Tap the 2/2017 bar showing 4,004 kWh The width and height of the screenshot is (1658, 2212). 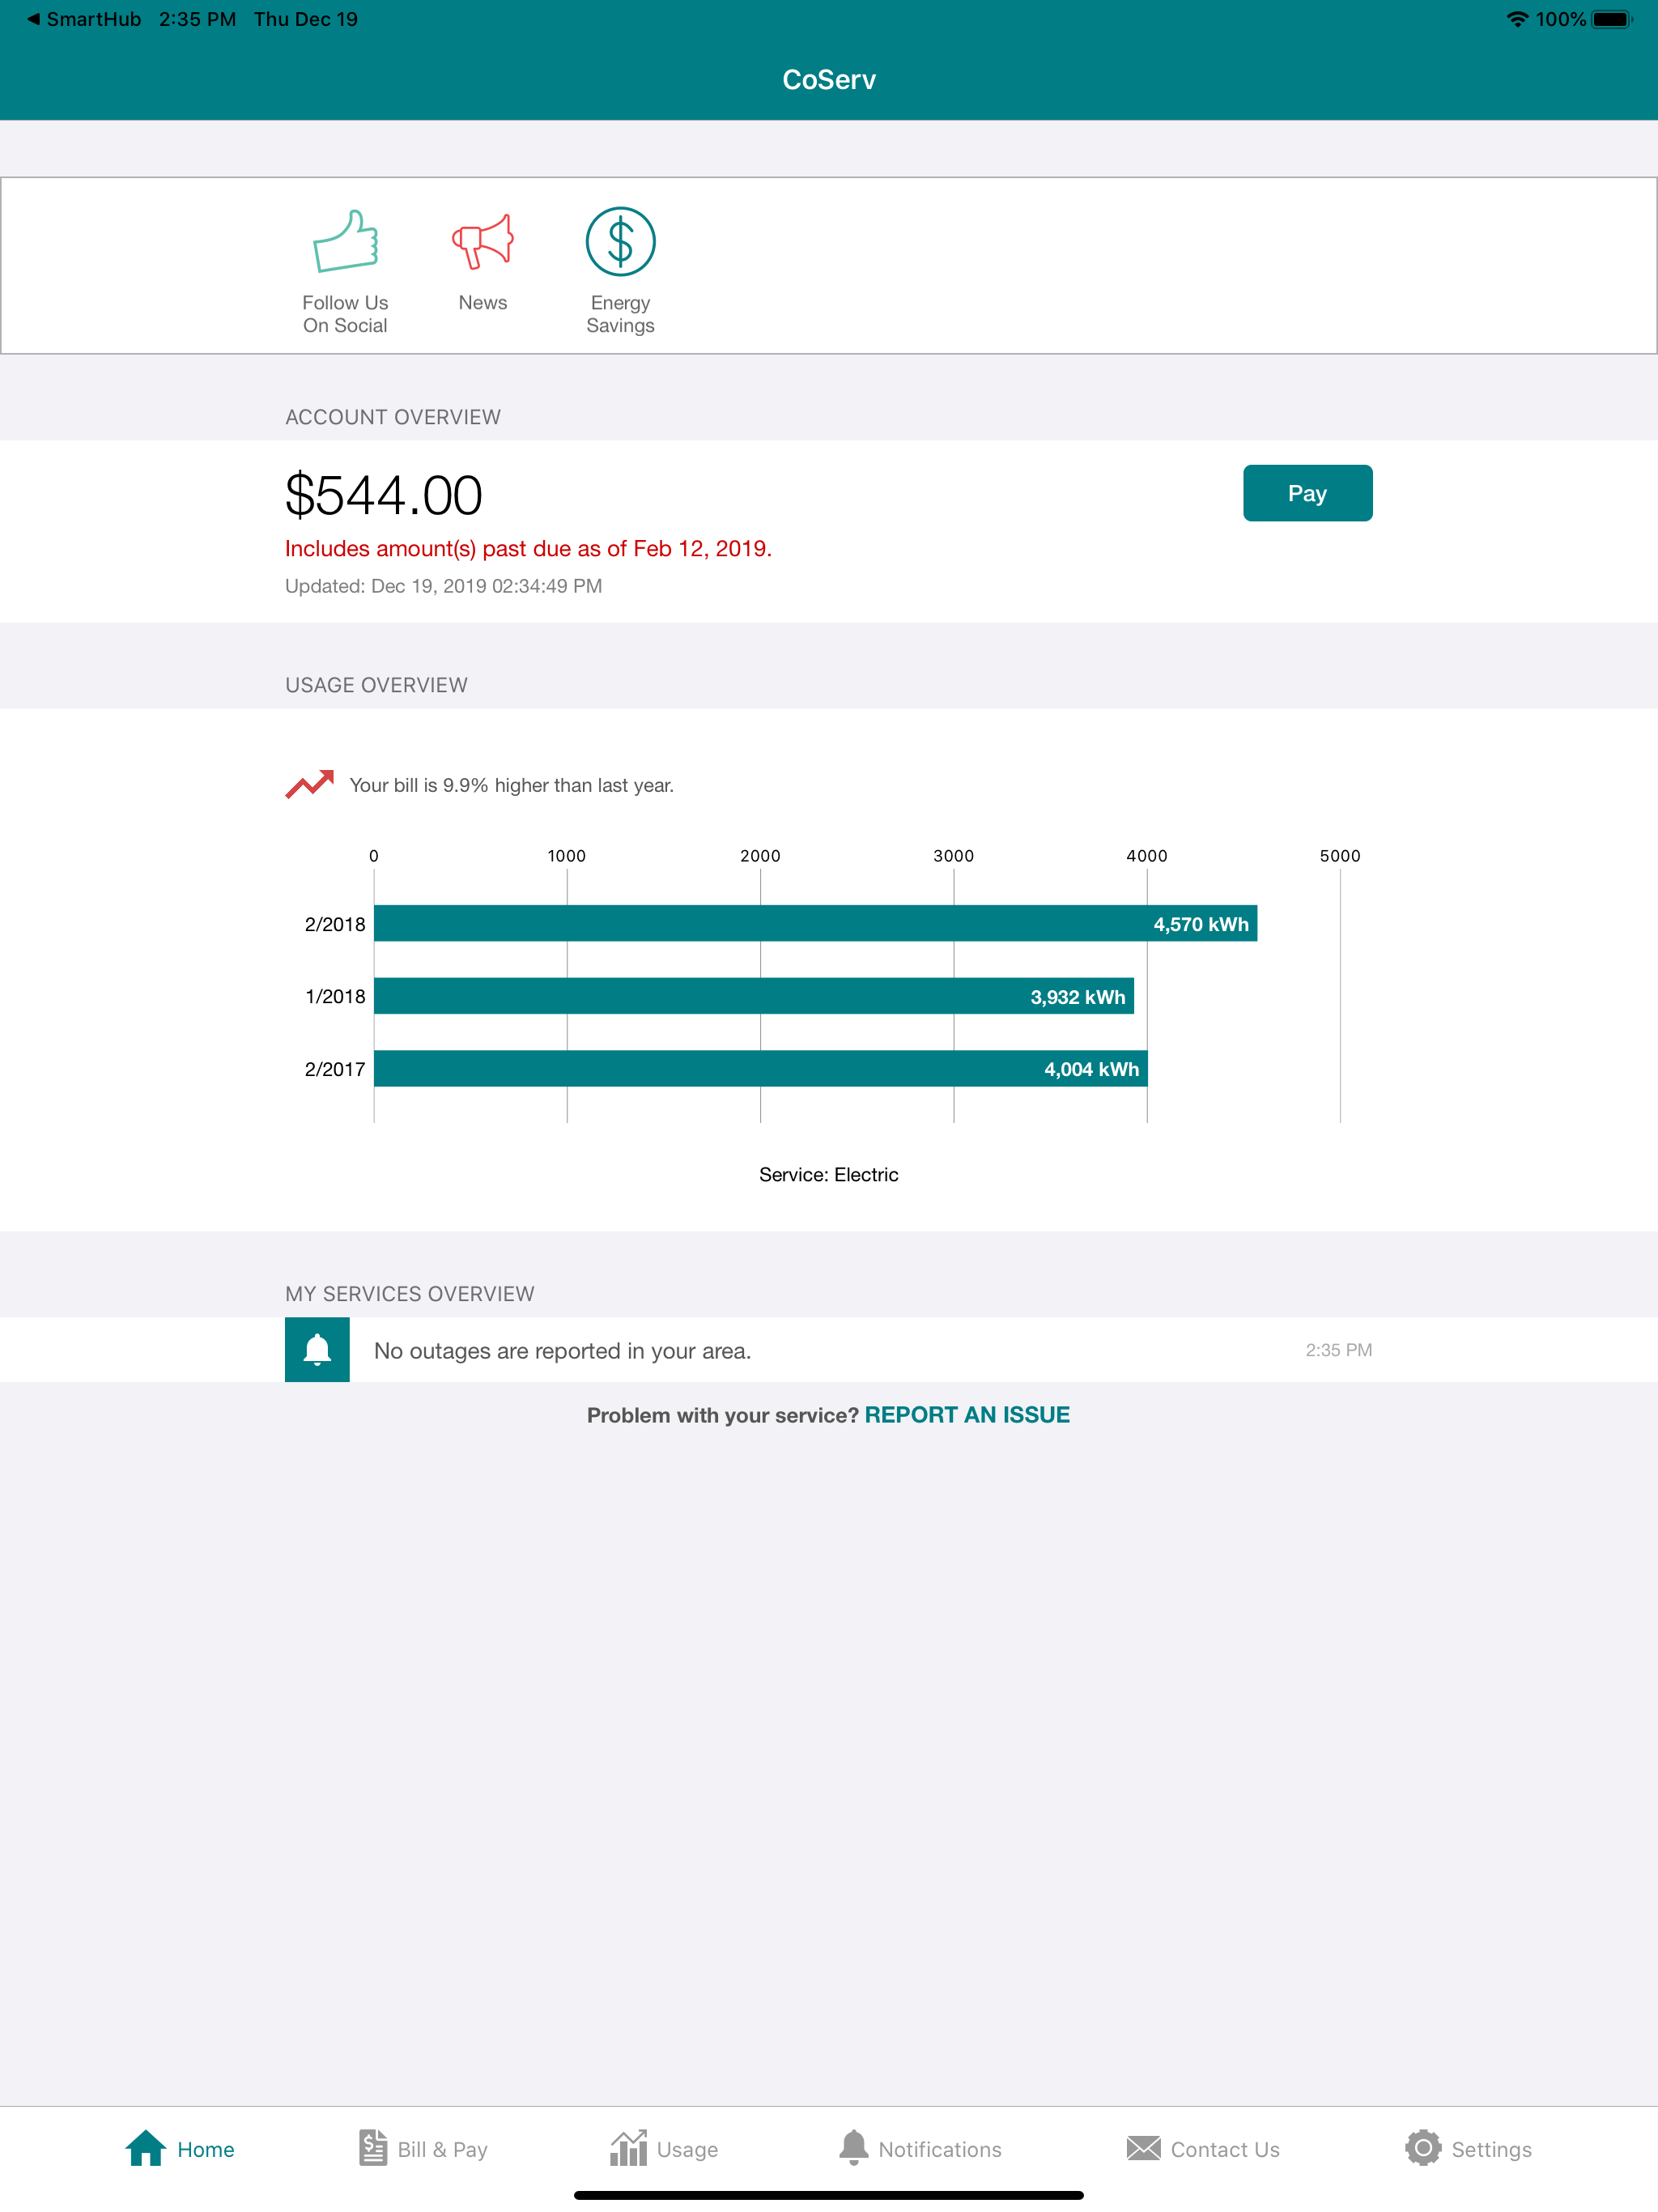(761, 1069)
